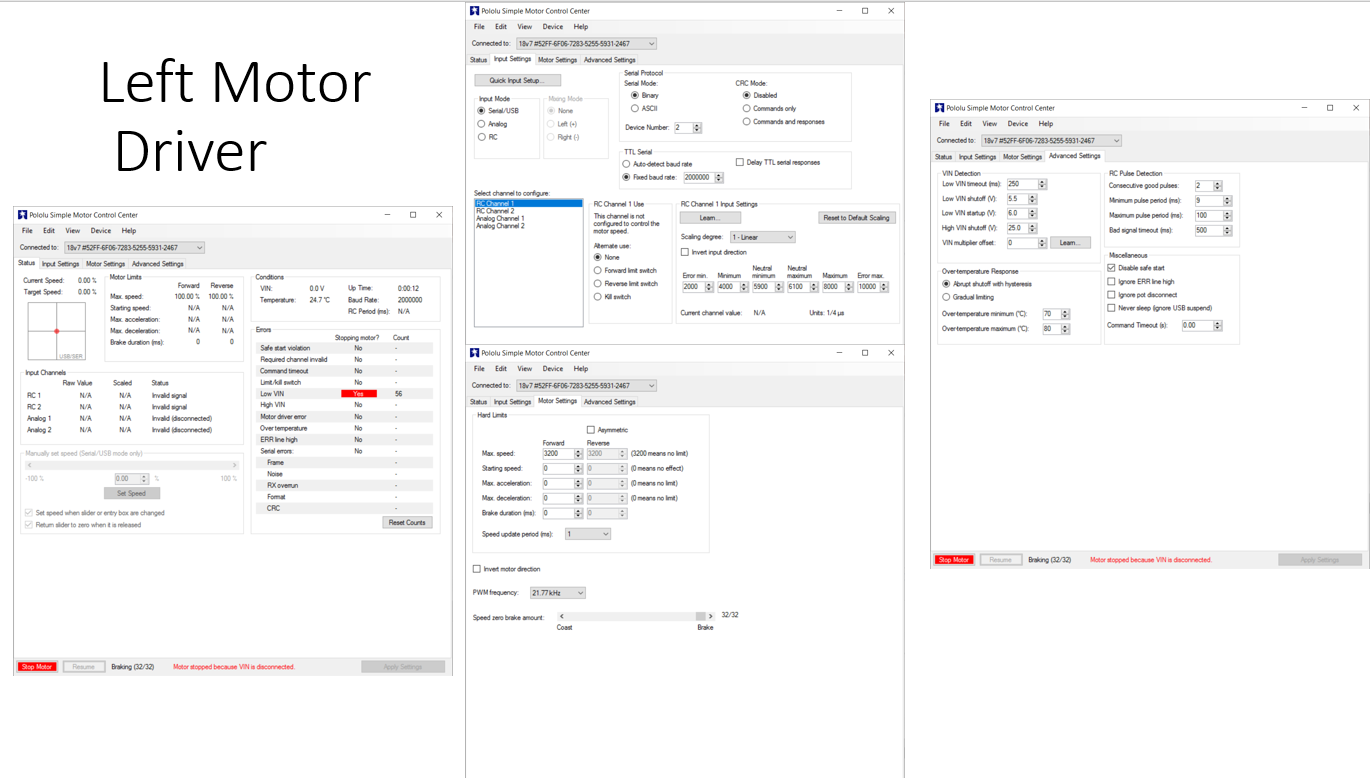Screen dimensions: 1370x778
Task: Click Over-temperature maximum field showing 80
Action: pyautogui.click(x=1049, y=329)
